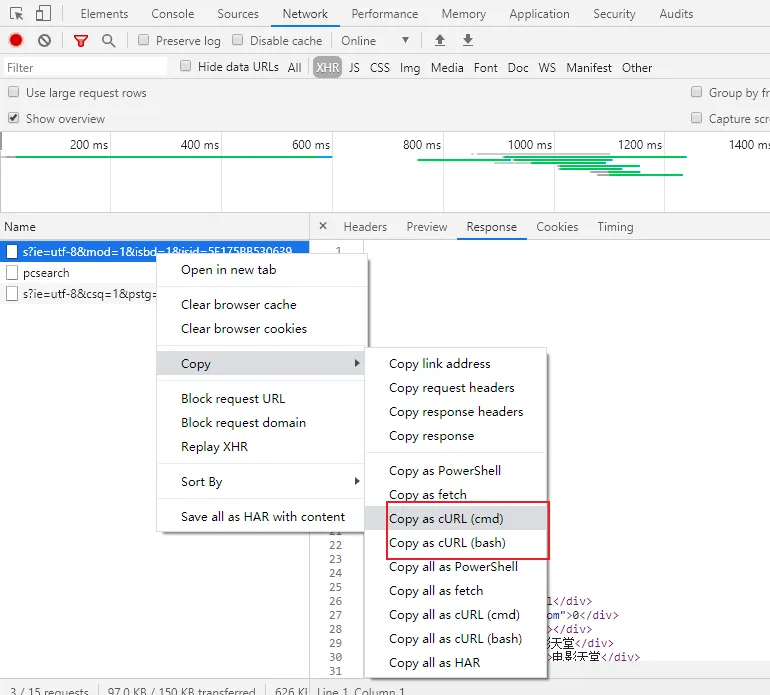Show the Preview tab of the request
770x695 pixels.
click(x=427, y=227)
